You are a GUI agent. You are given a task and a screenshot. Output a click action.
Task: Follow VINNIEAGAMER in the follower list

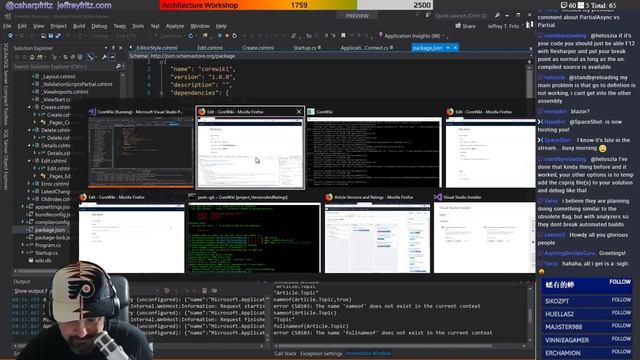pos(621,339)
